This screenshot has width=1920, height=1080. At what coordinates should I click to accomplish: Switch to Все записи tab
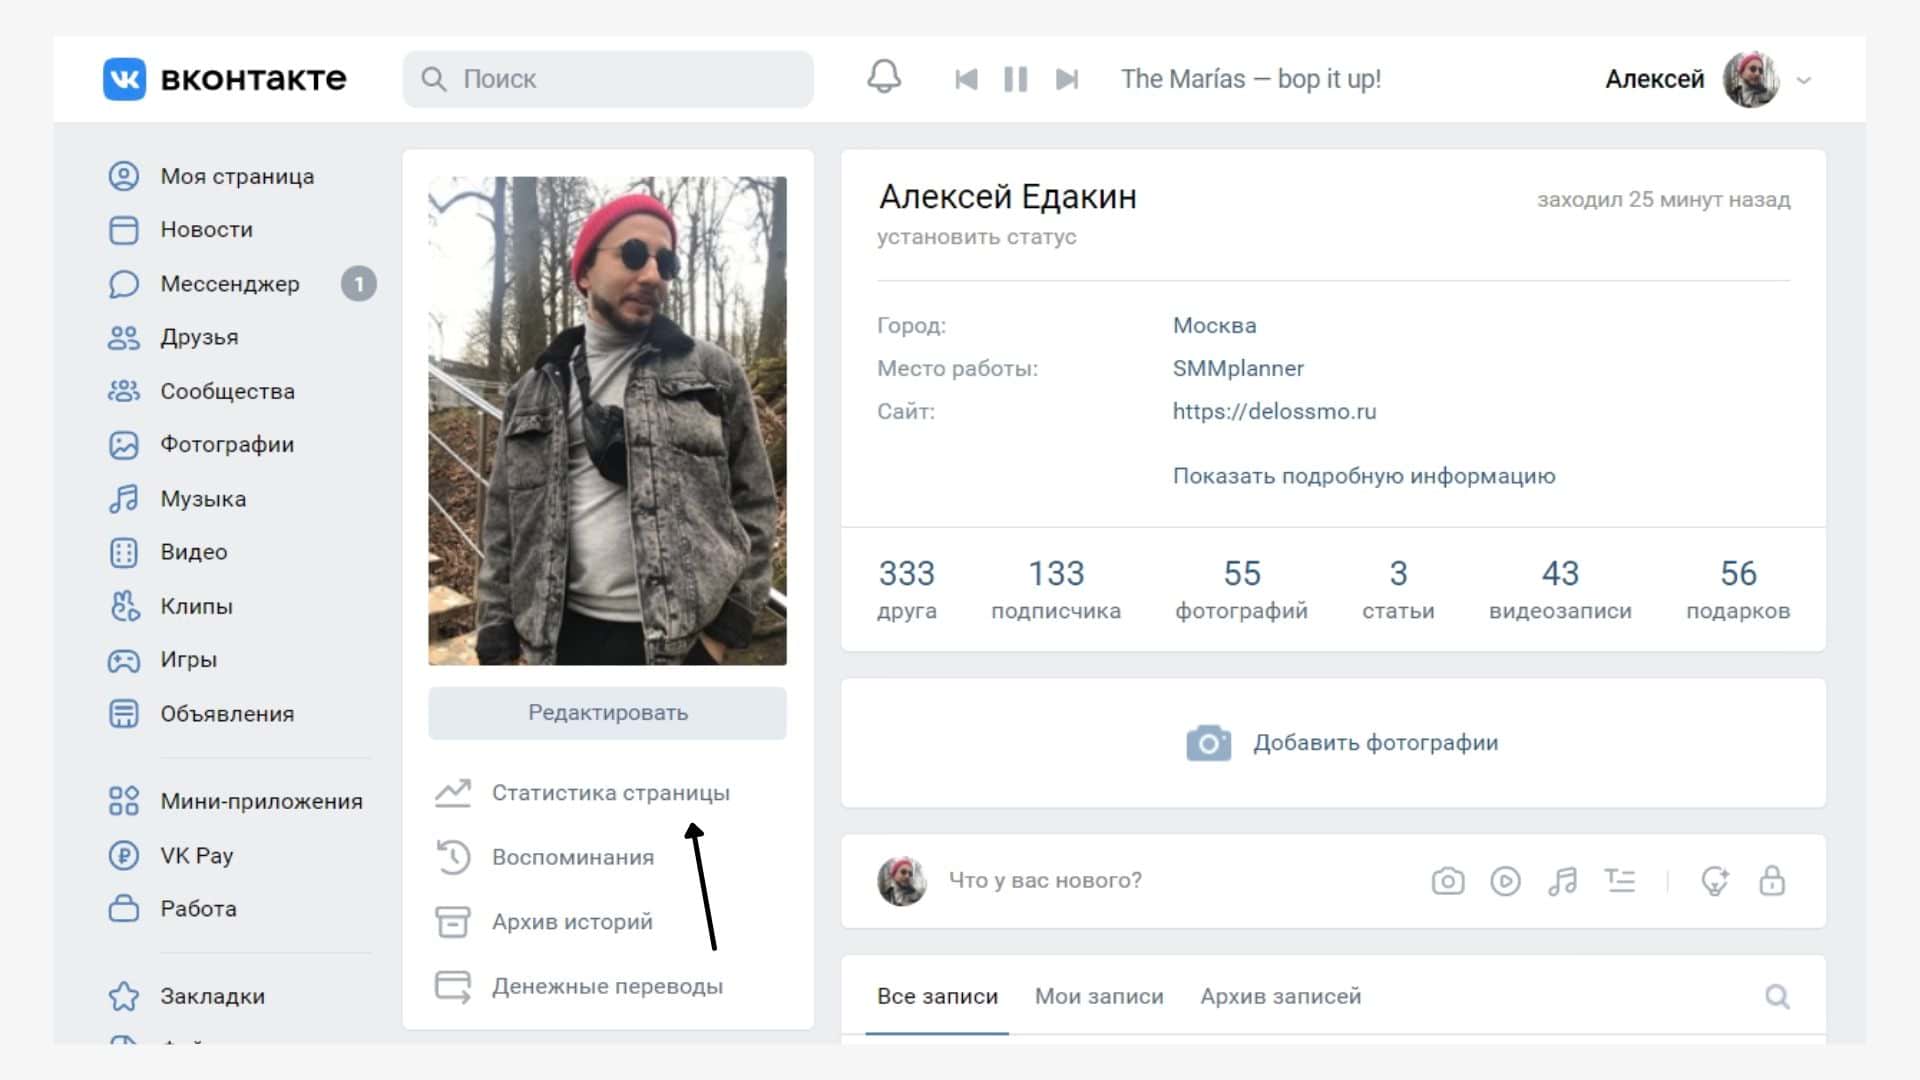(x=937, y=996)
